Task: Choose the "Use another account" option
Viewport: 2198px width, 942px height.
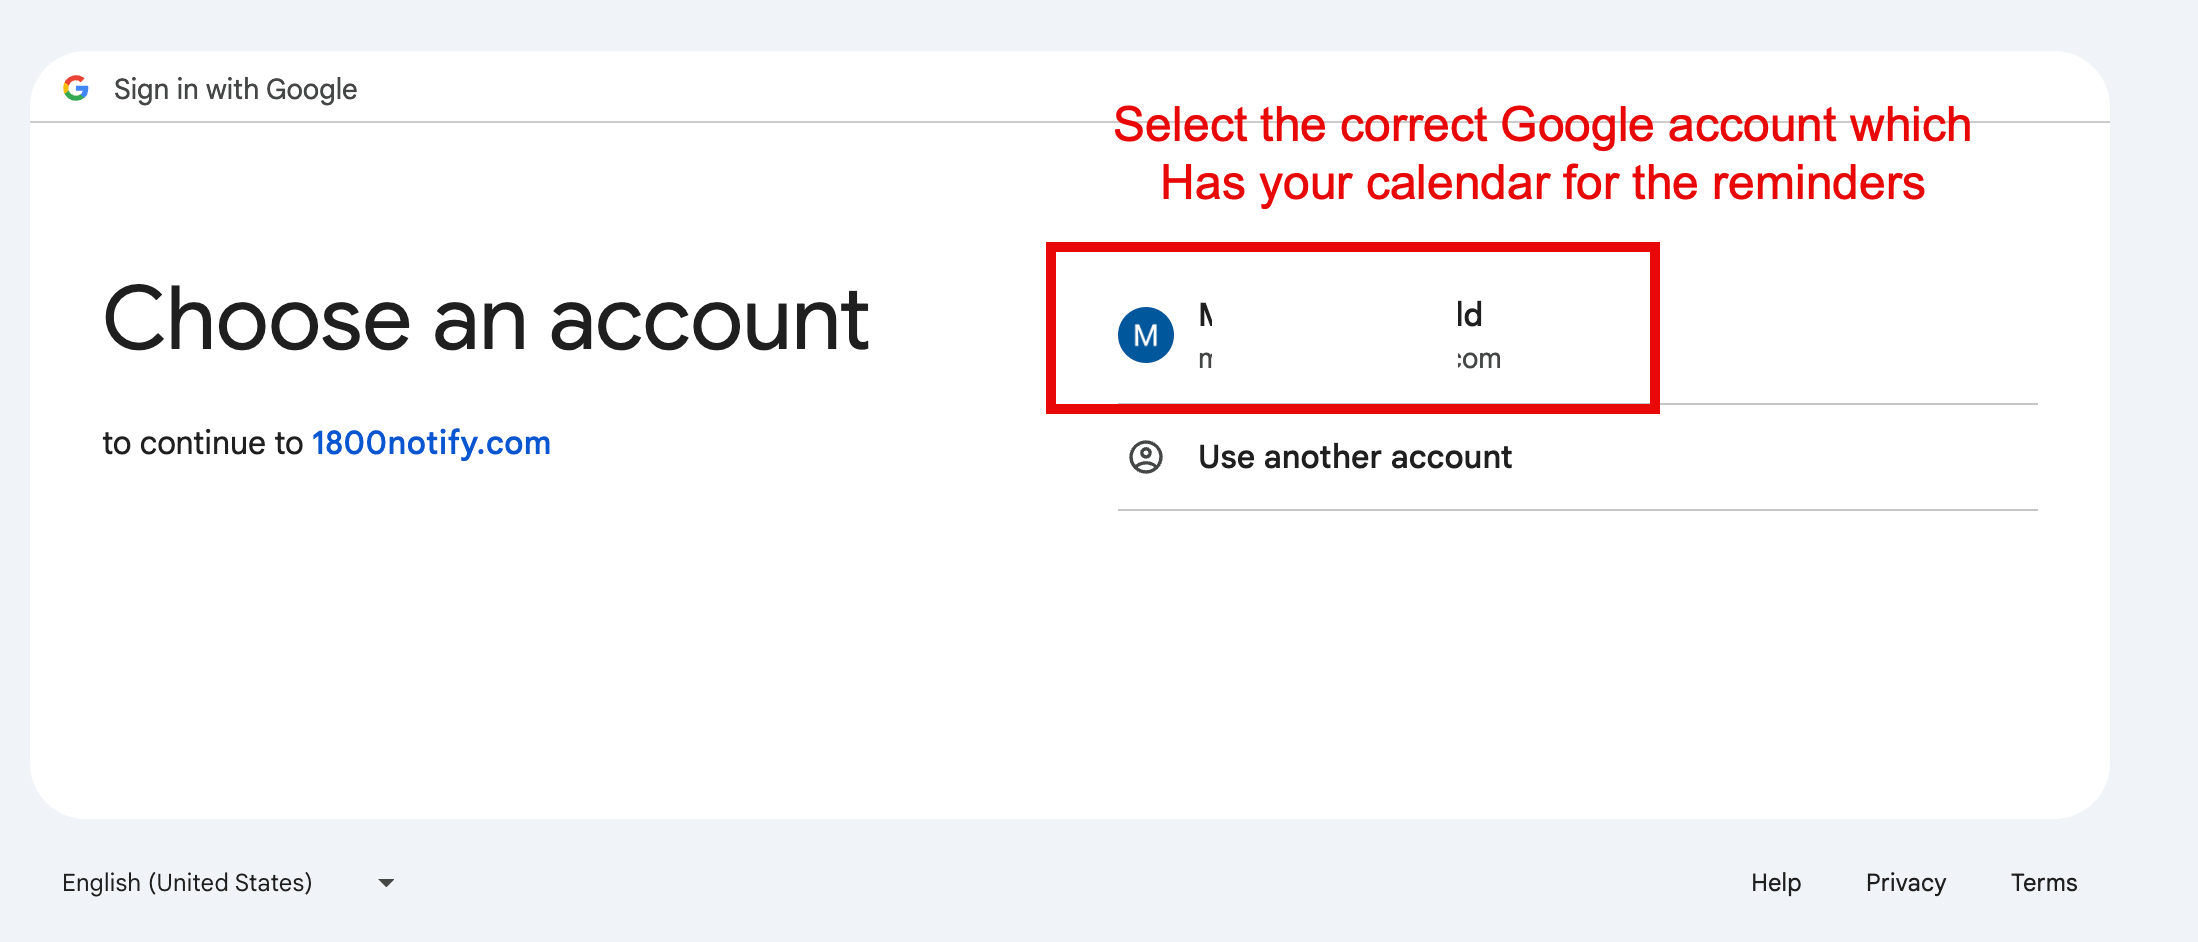Action: [1577, 457]
